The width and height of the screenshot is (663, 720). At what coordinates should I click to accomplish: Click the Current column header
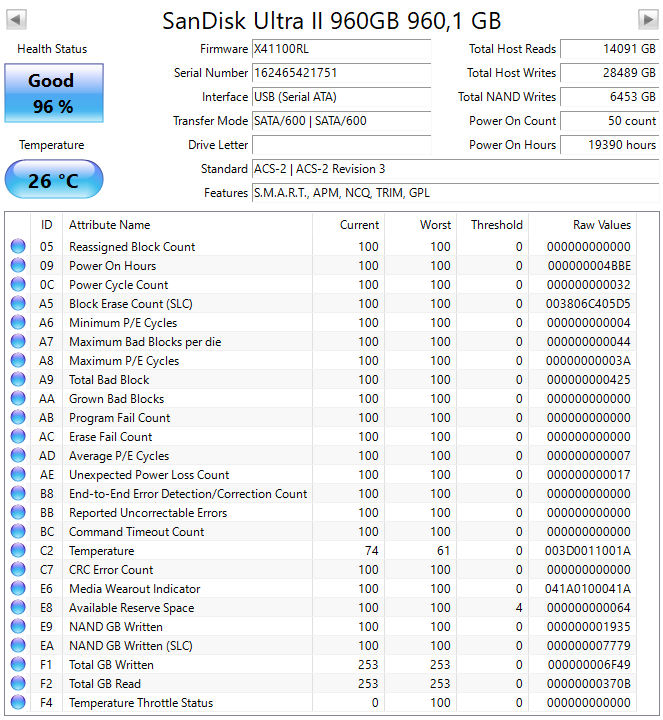[348, 225]
